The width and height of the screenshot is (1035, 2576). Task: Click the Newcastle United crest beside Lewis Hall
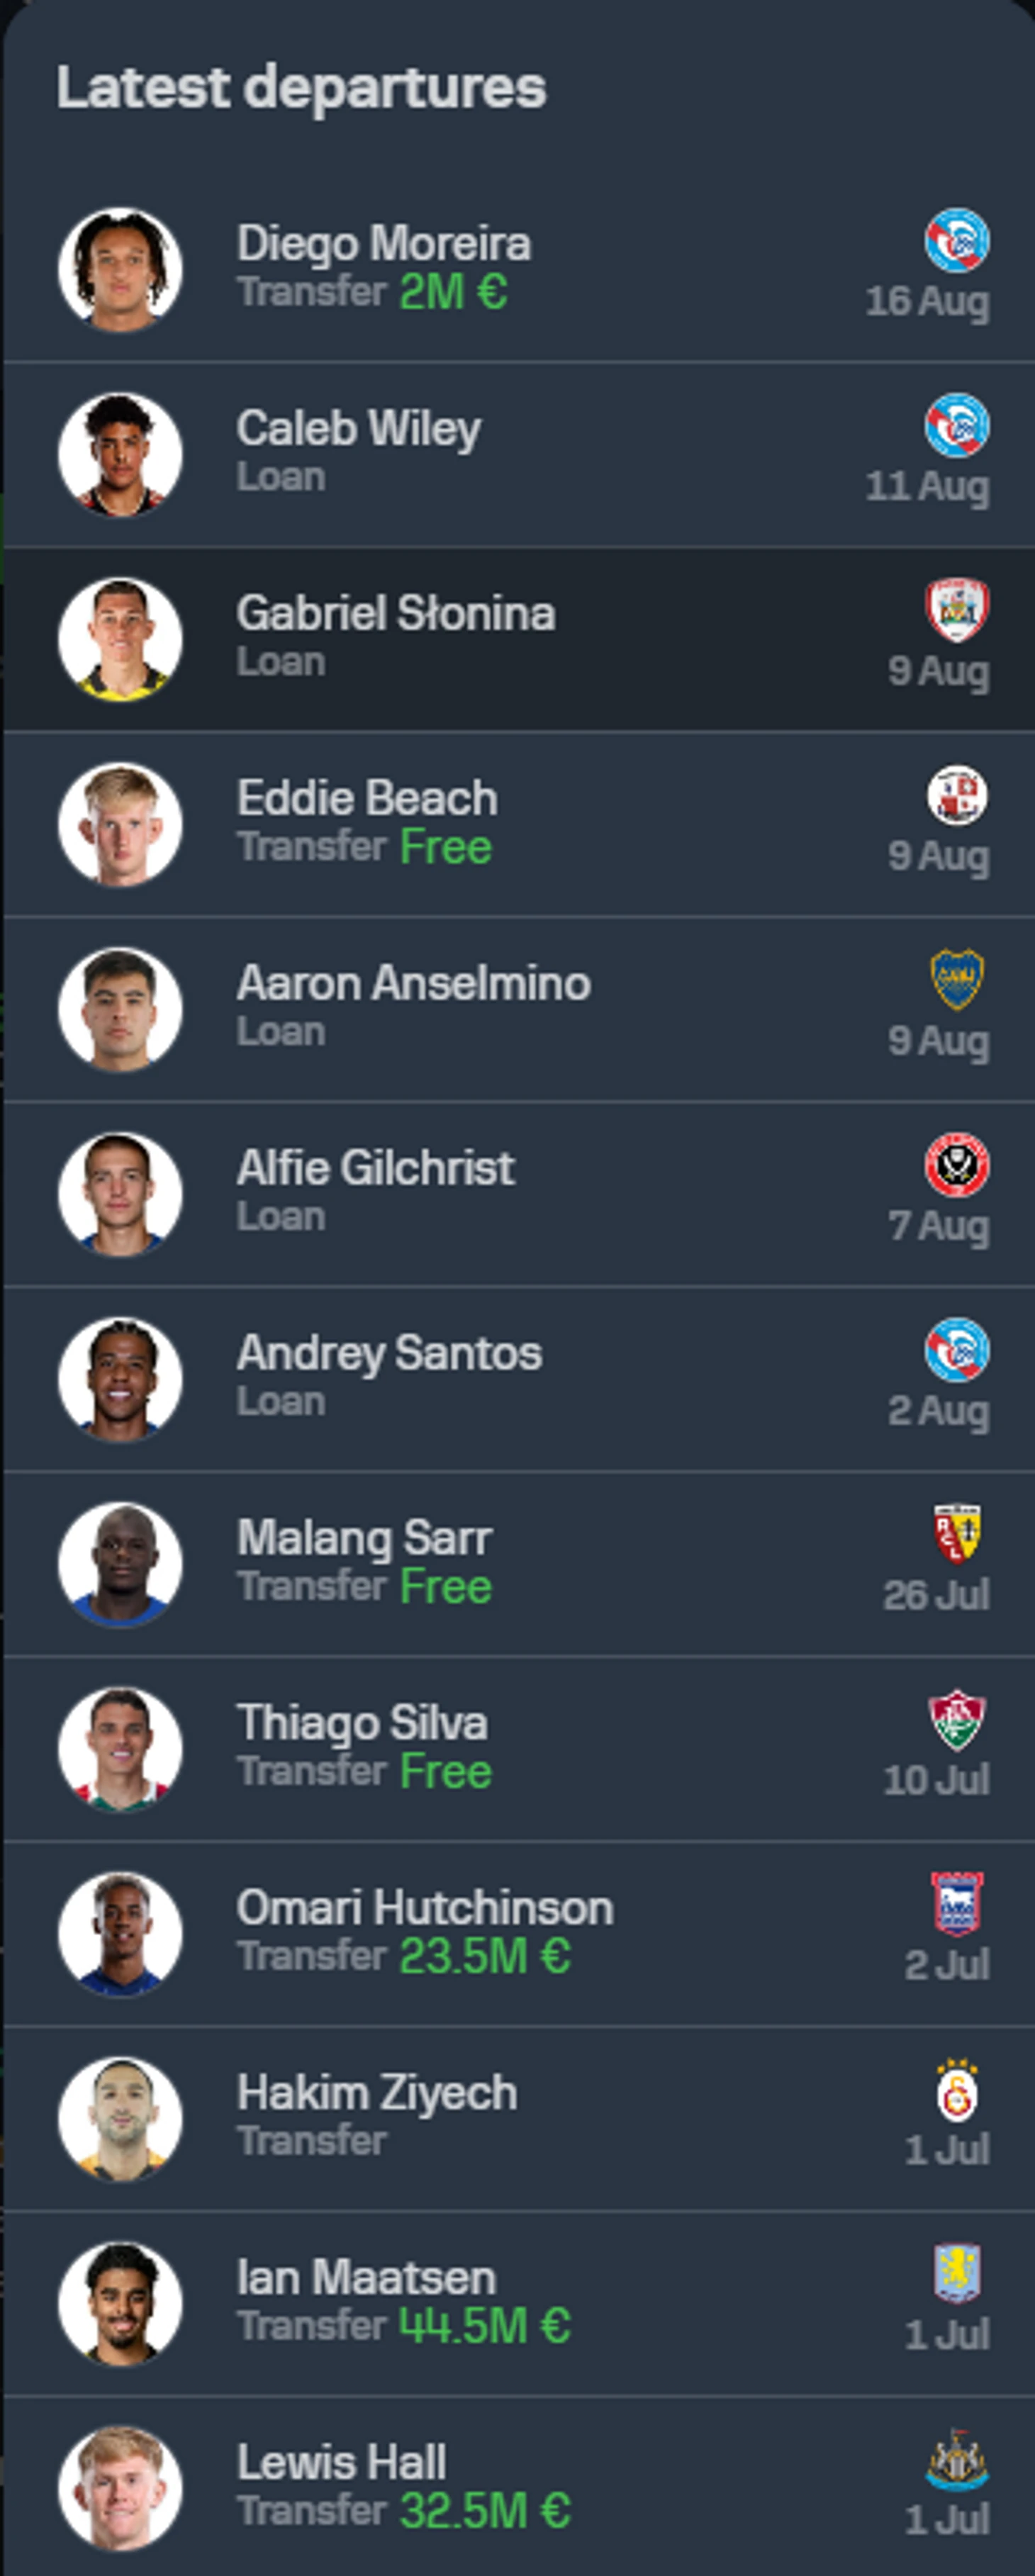coord(956,2459)
